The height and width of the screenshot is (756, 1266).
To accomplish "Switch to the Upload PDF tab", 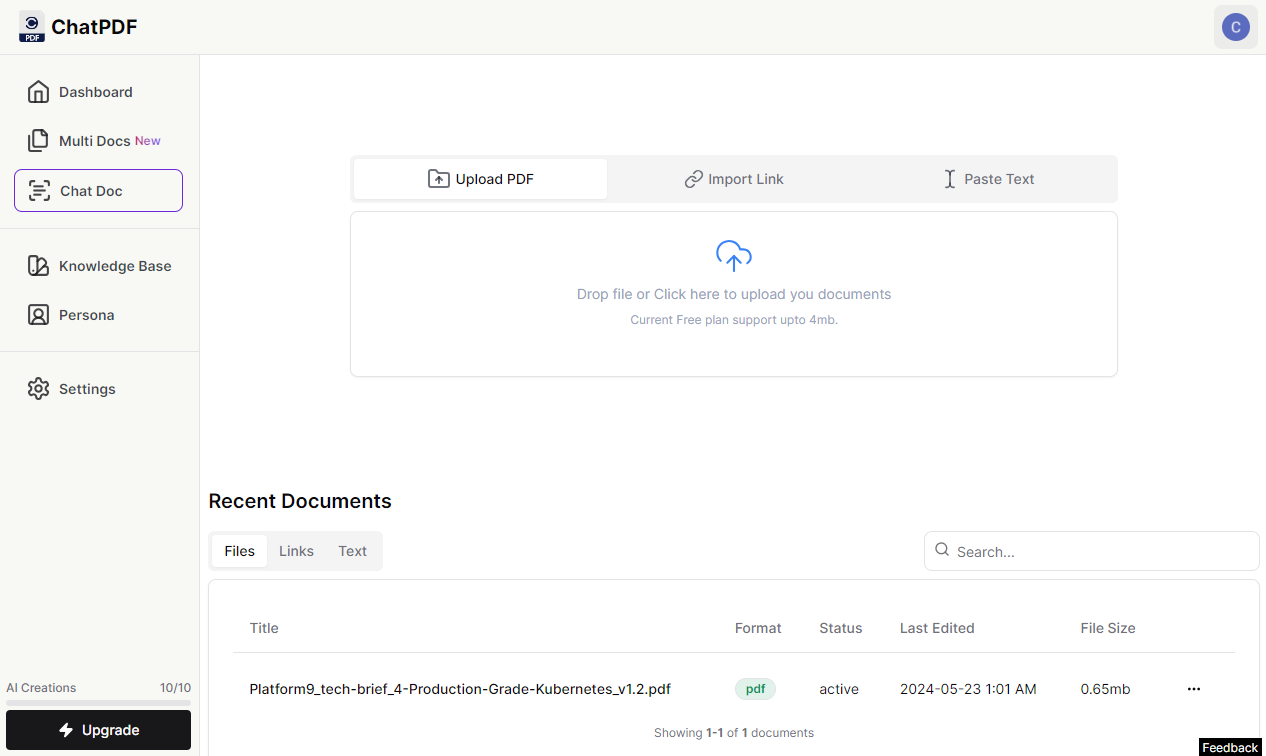I will coord(480,179).
